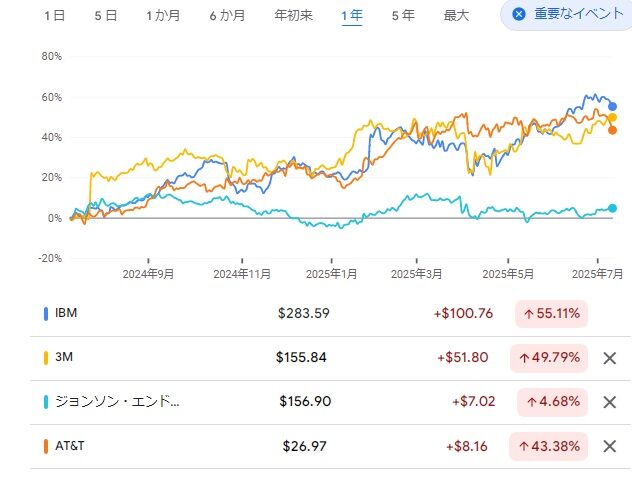The image size is (632, 478).
Task: Click the 3M yellow color marker
Action: click(46, 358)
